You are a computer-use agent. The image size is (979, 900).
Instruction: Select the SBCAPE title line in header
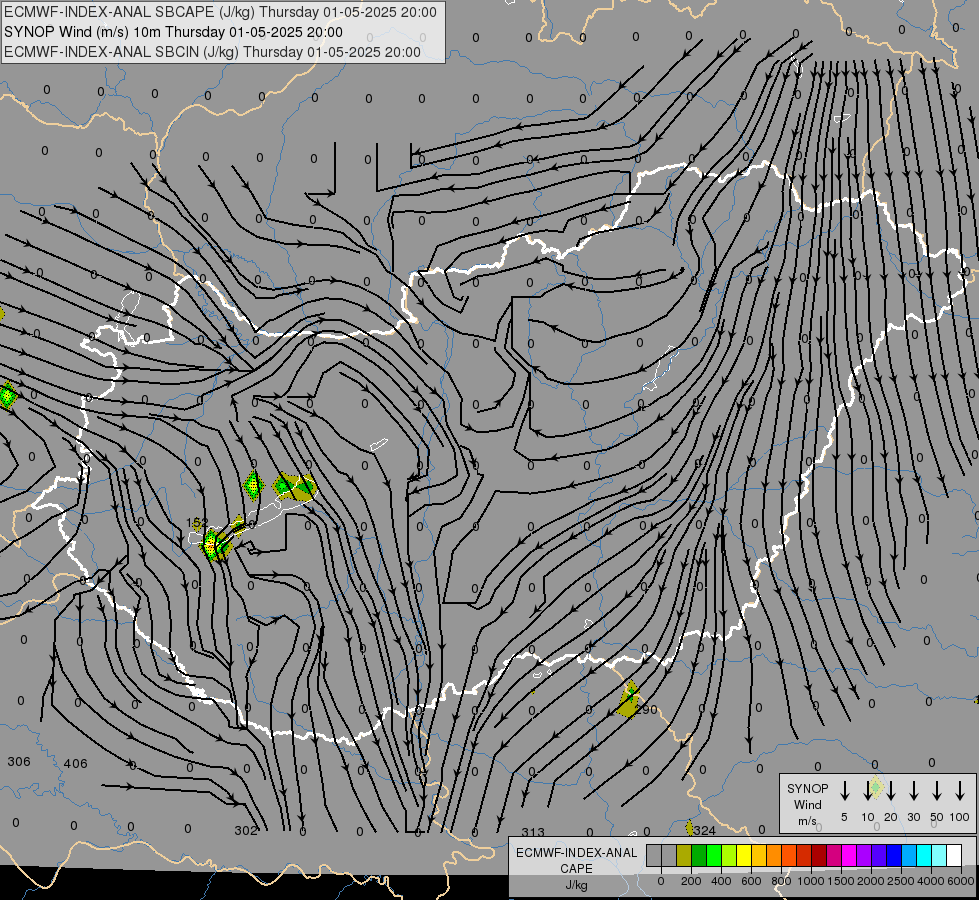(x=220, y=12)
